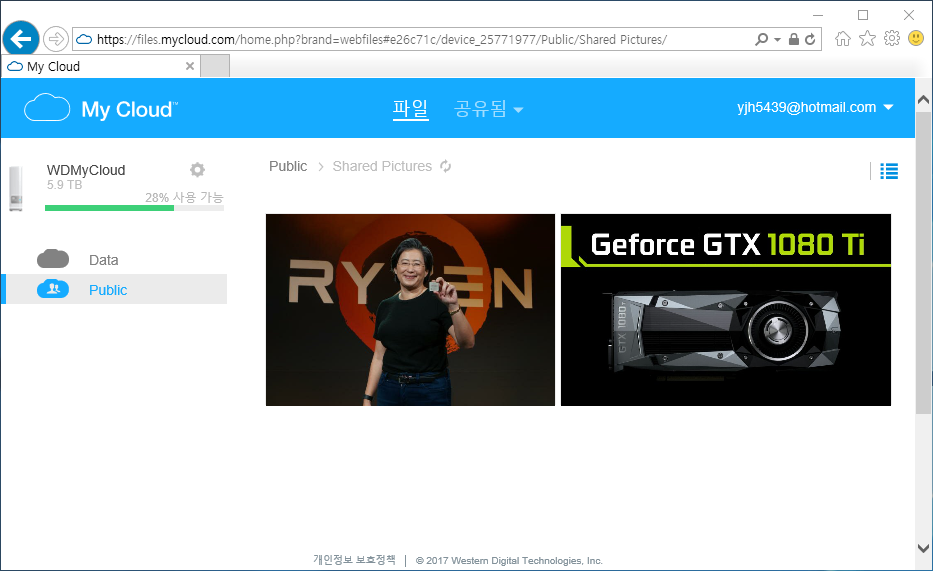The image size is (933, 571).
Task: Open browser tools gear icon
Action: pyautogui.click(x=891, y=39)
